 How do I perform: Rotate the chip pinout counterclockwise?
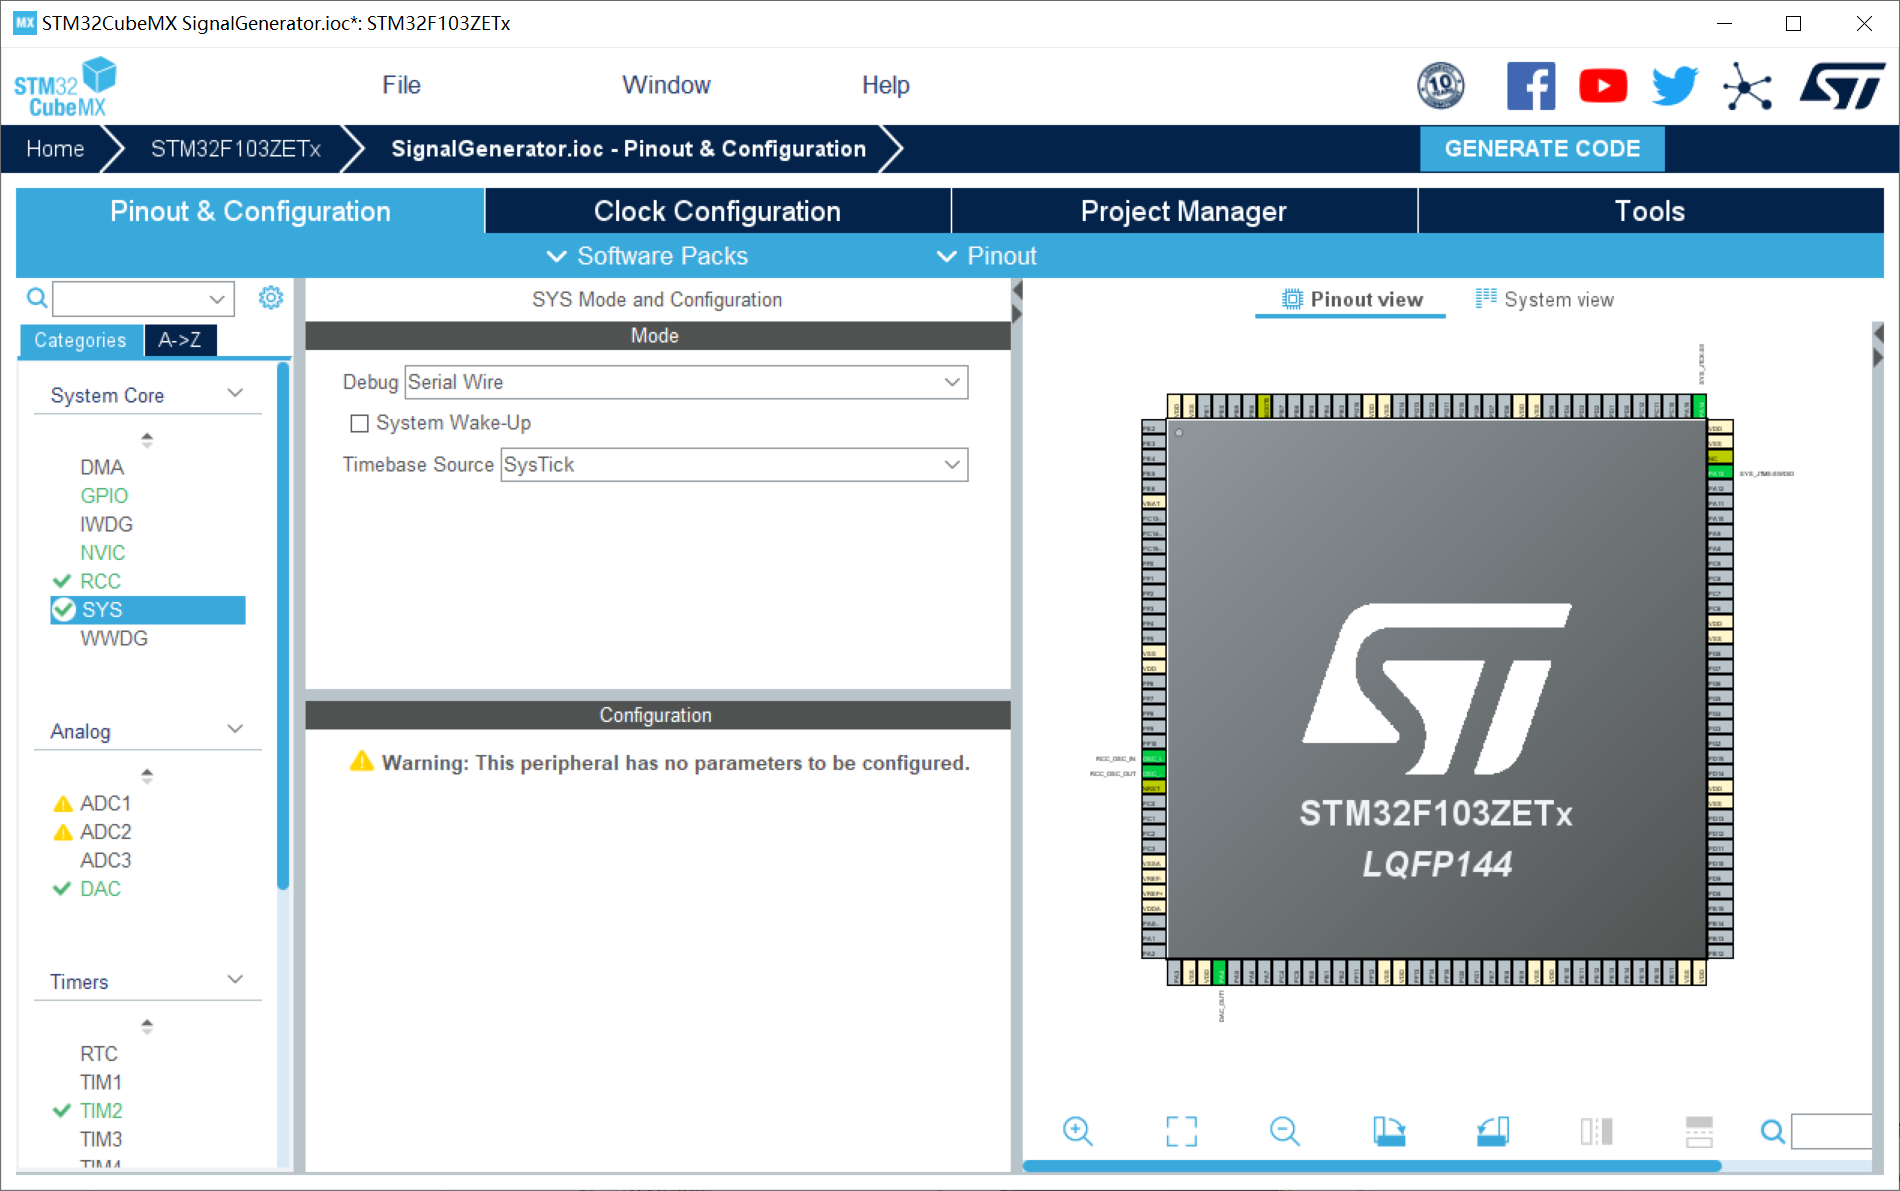[x=1493, y=1131]
